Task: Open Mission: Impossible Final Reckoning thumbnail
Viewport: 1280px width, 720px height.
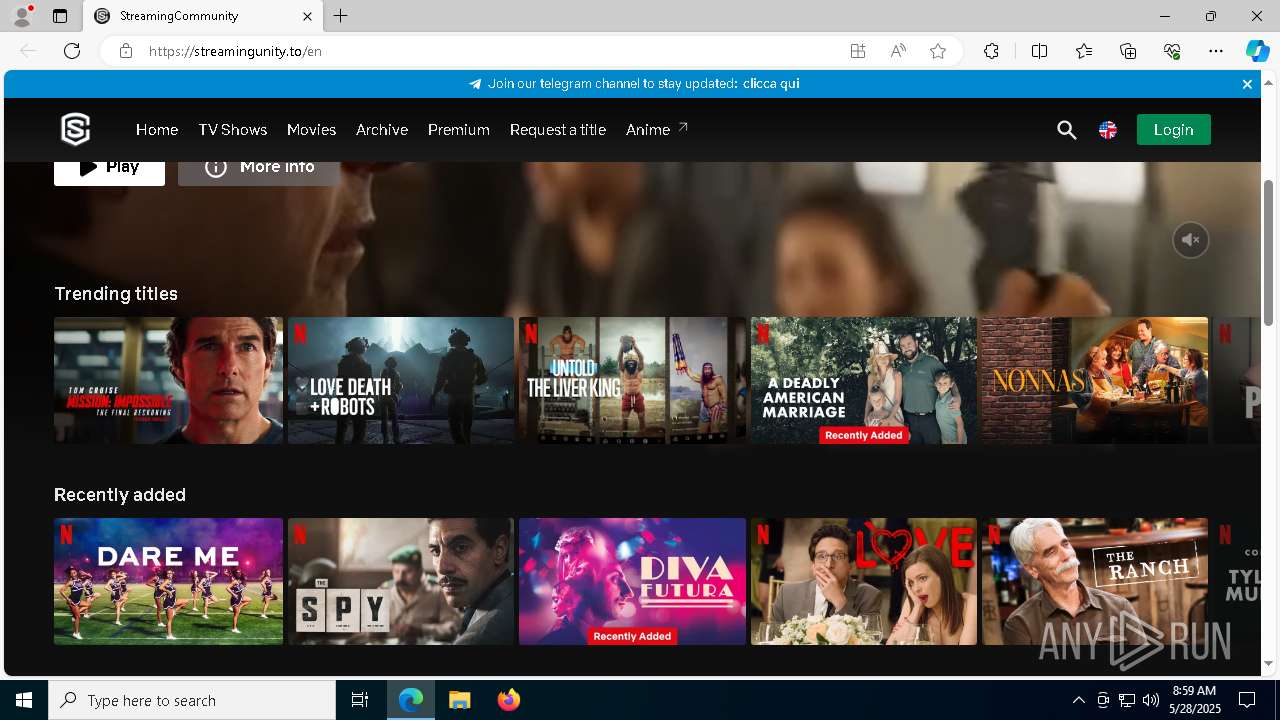Action: (168, 380)
